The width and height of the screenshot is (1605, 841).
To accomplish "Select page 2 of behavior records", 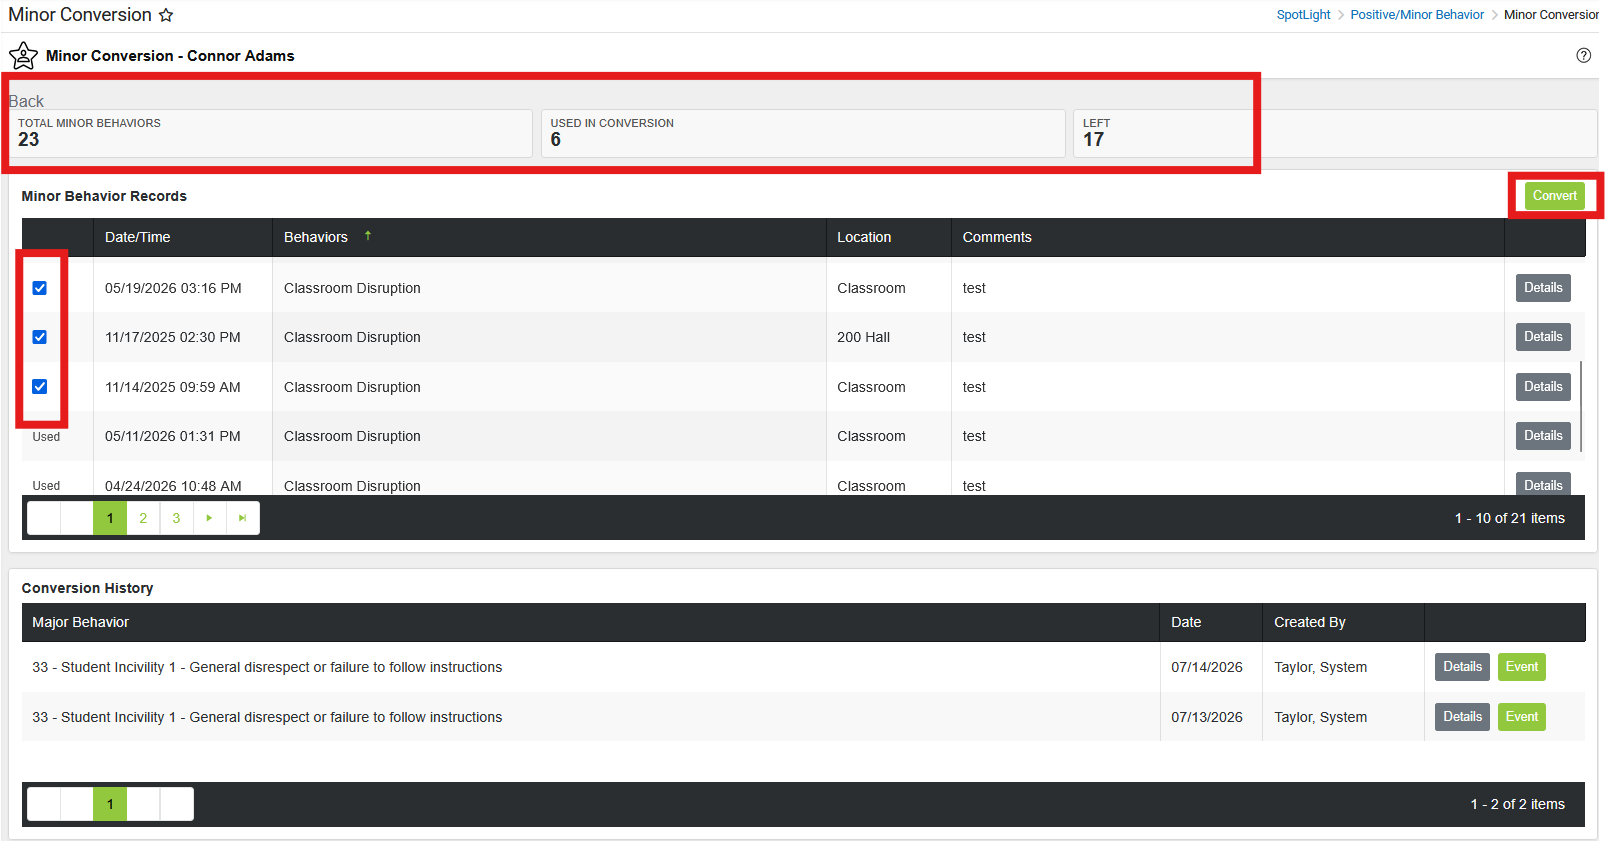I will tap(143, 518).
